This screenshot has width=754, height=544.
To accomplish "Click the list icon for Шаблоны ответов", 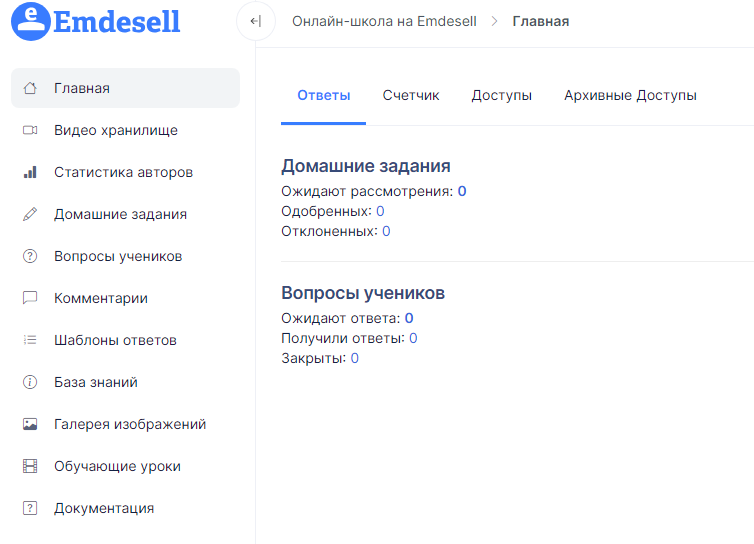I will pos(30,340).
